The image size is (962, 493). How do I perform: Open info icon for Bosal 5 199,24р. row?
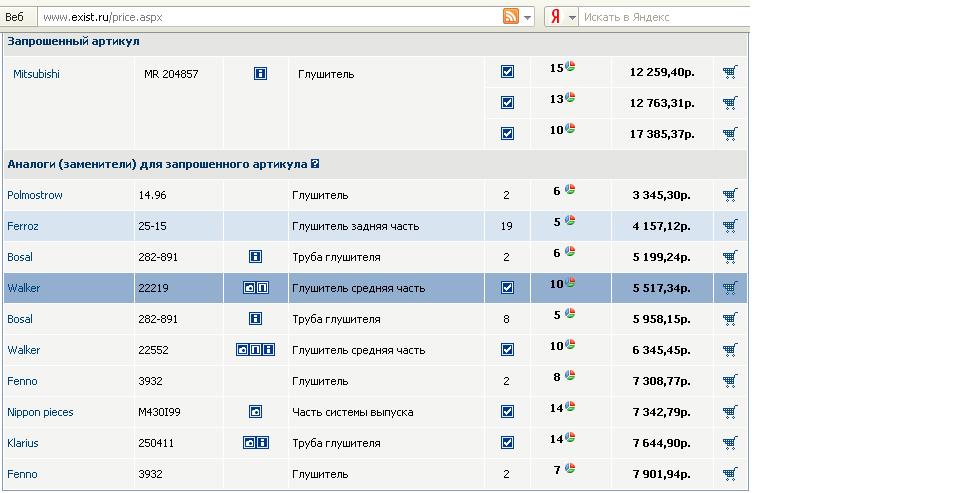255,257
